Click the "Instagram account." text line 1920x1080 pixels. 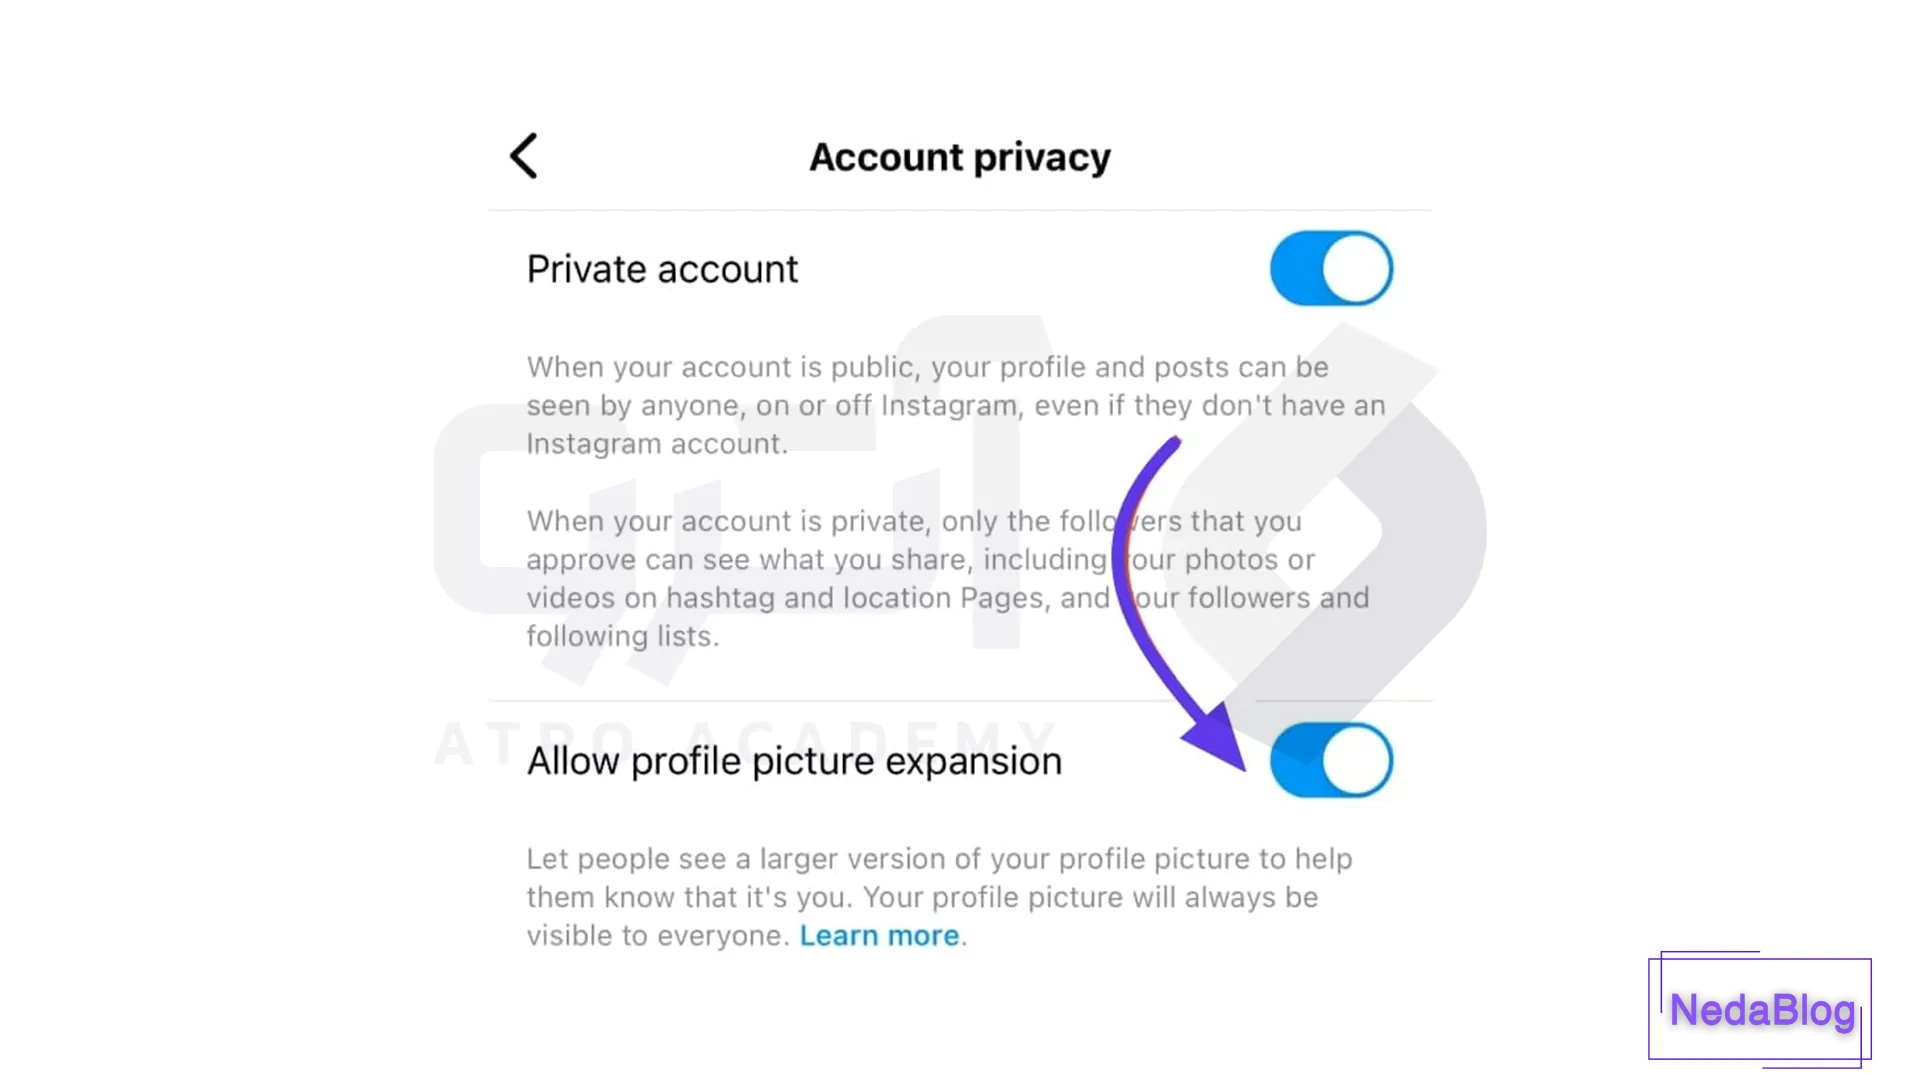click(x=657, y=444)
